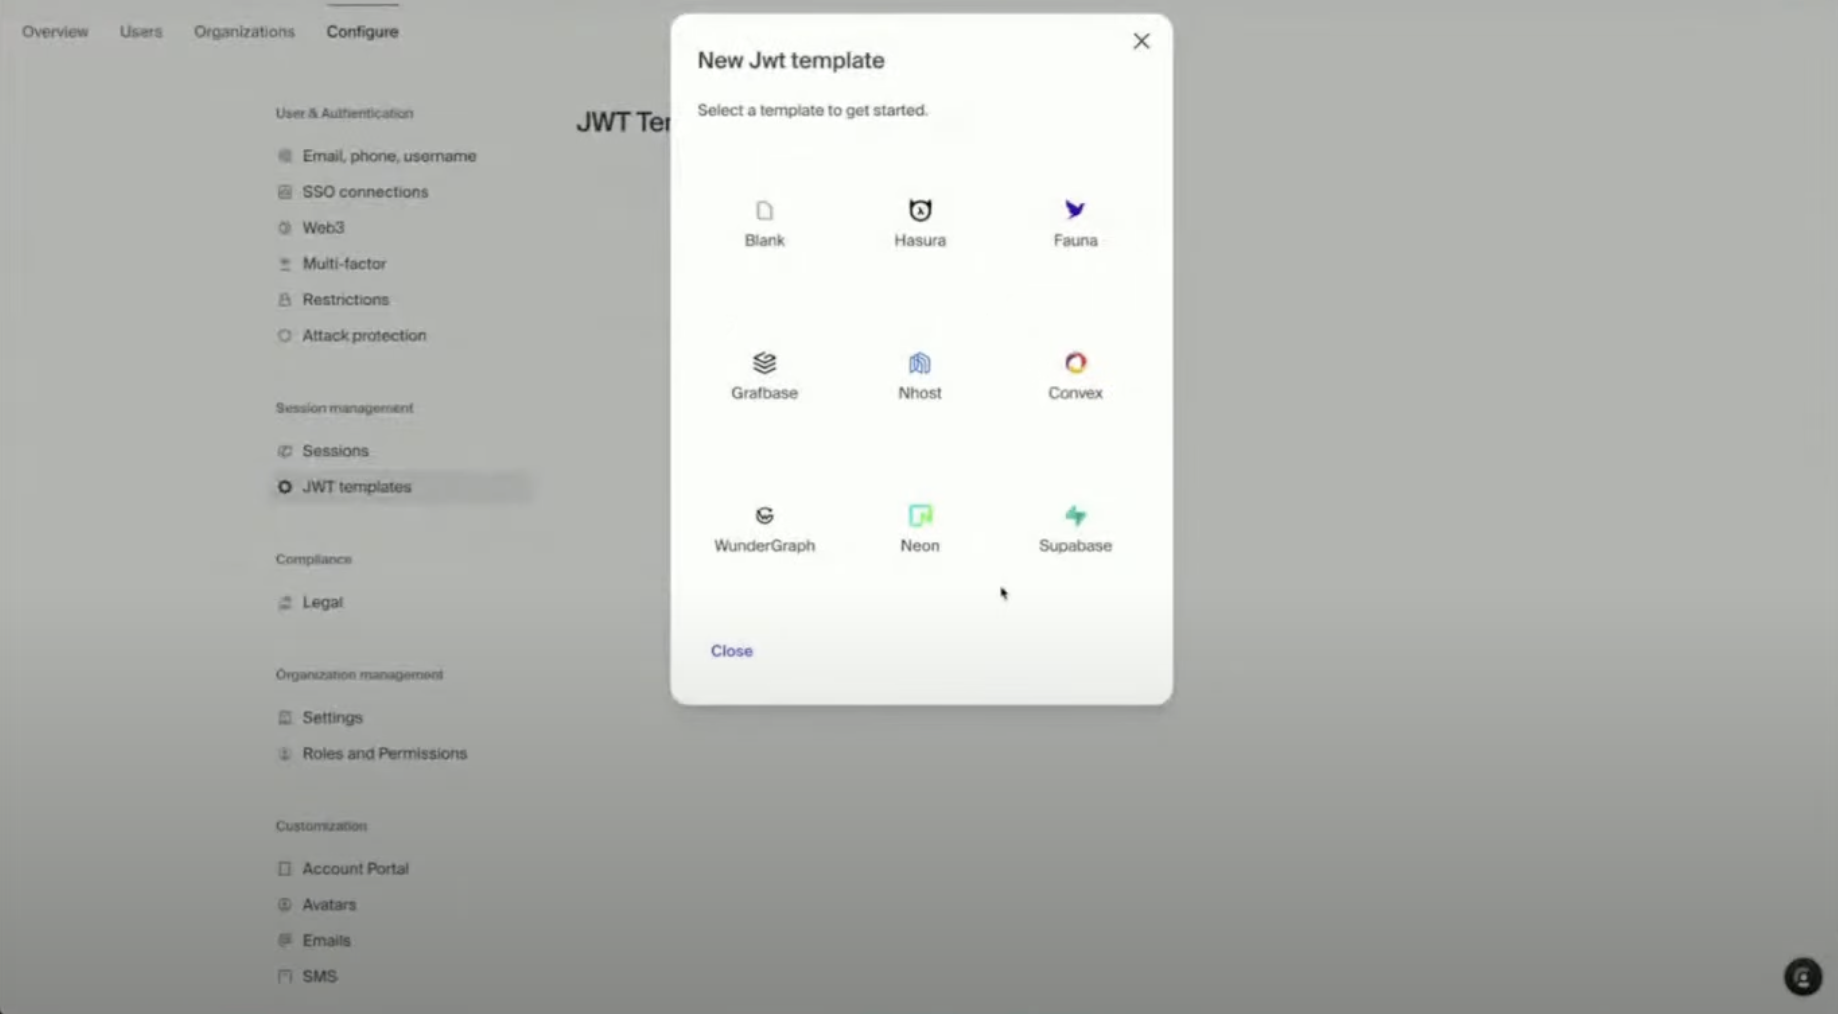This screenshot has height=1014, width=1838.
Task: Click the Attack protection shield icon
Action: (285, 336)
